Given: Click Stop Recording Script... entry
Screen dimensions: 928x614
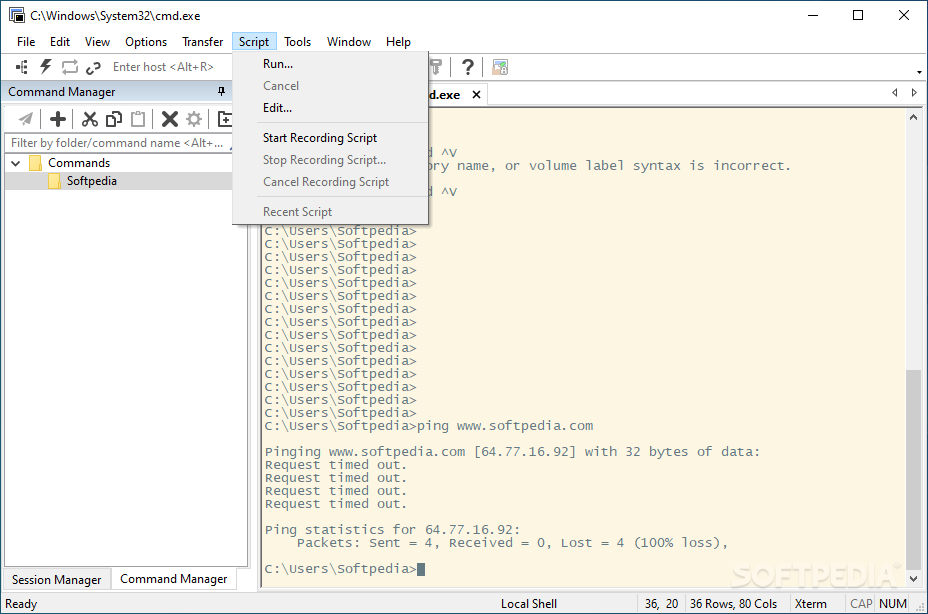Looking at the screenshot, I should click(x=330, y=160).
